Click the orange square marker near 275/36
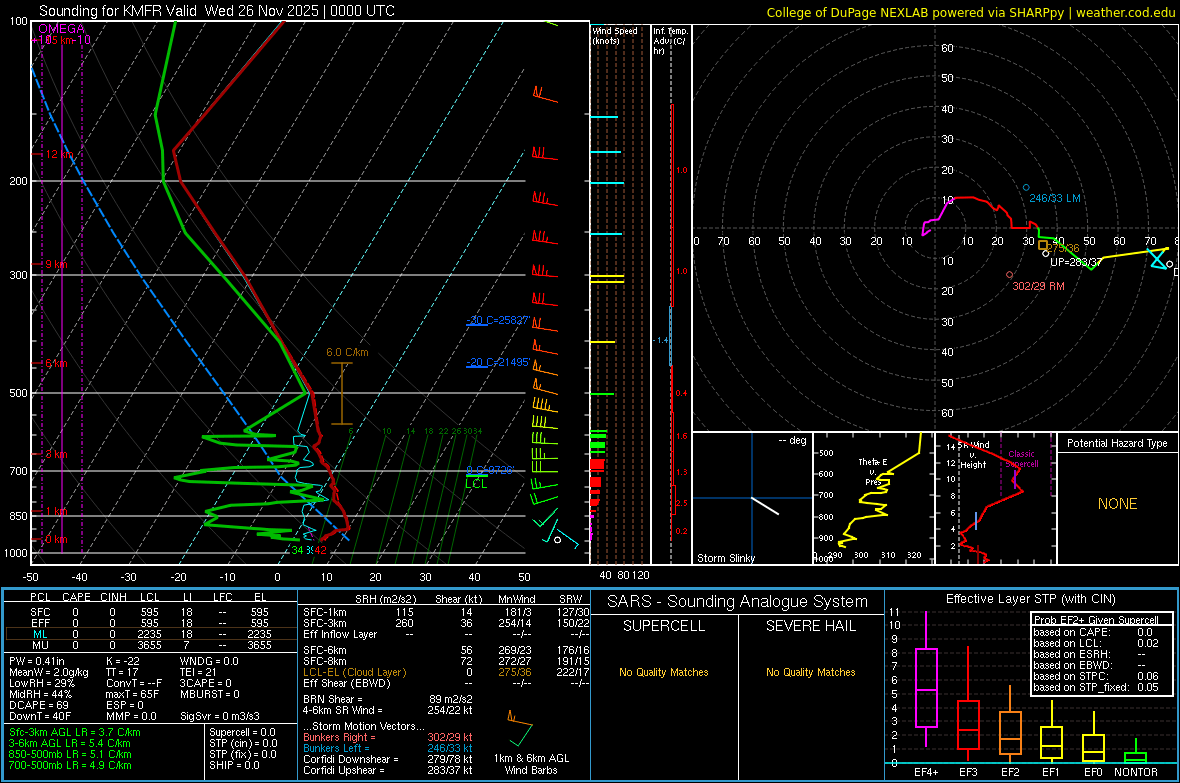 pyautogui.click(x=1043, y=245)
